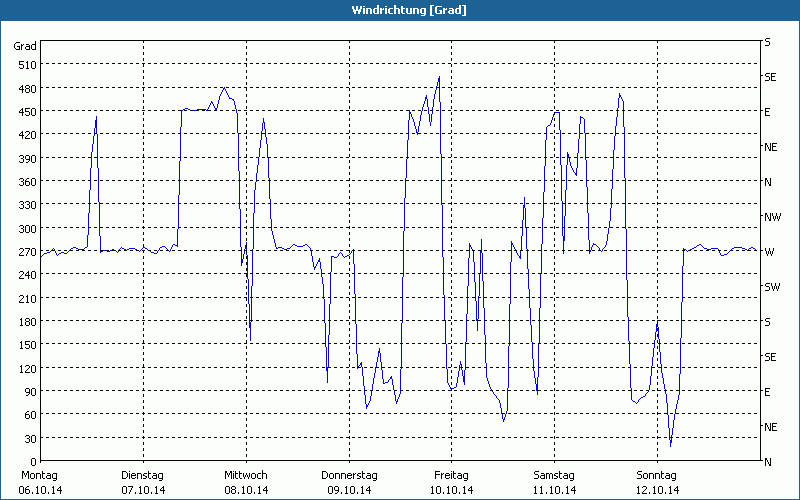Click the date 06.10.14
The width and height of the screenshot is (800, 500).
pyautogui.click(x=40, y=490)
